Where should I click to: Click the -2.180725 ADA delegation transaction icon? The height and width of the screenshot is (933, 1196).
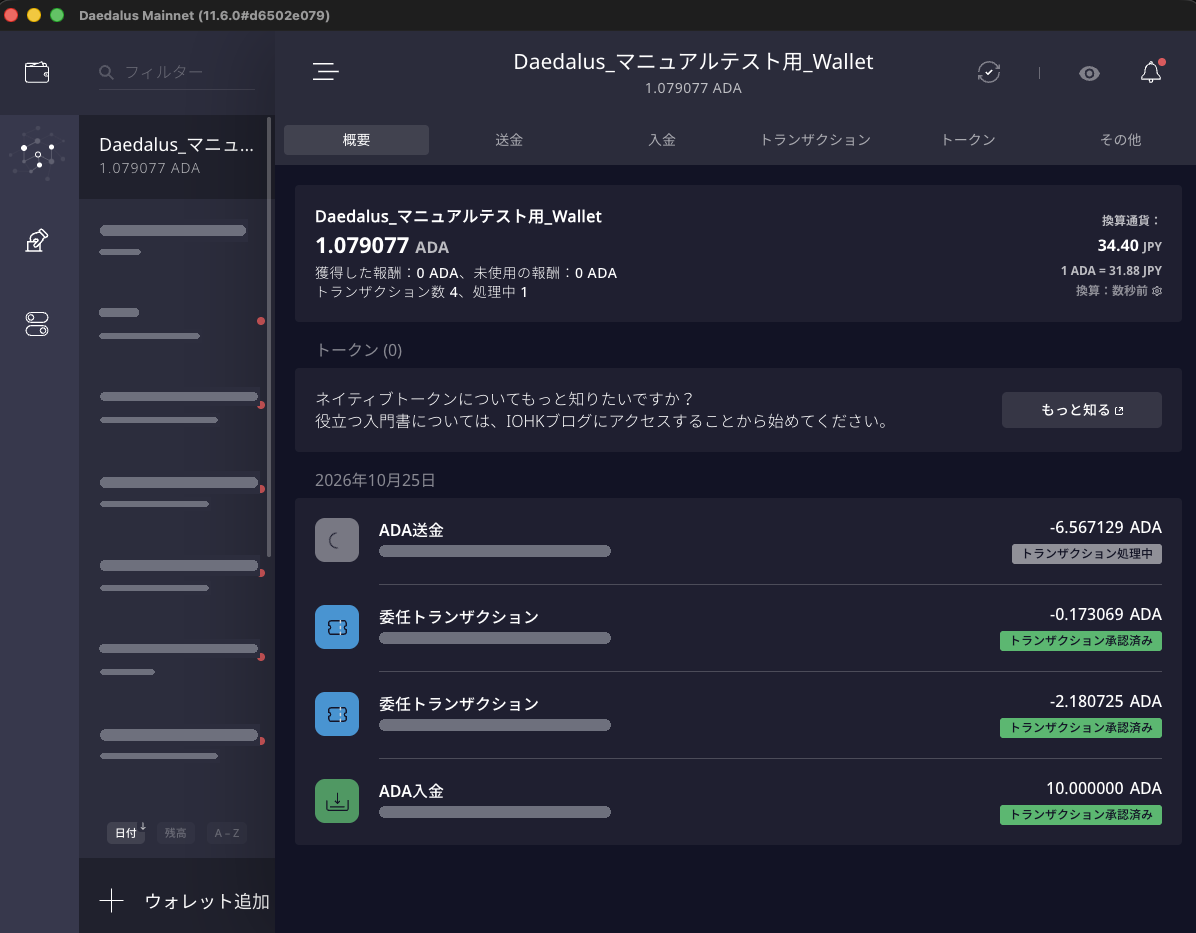pyautogui.click(x=336, y=714)
